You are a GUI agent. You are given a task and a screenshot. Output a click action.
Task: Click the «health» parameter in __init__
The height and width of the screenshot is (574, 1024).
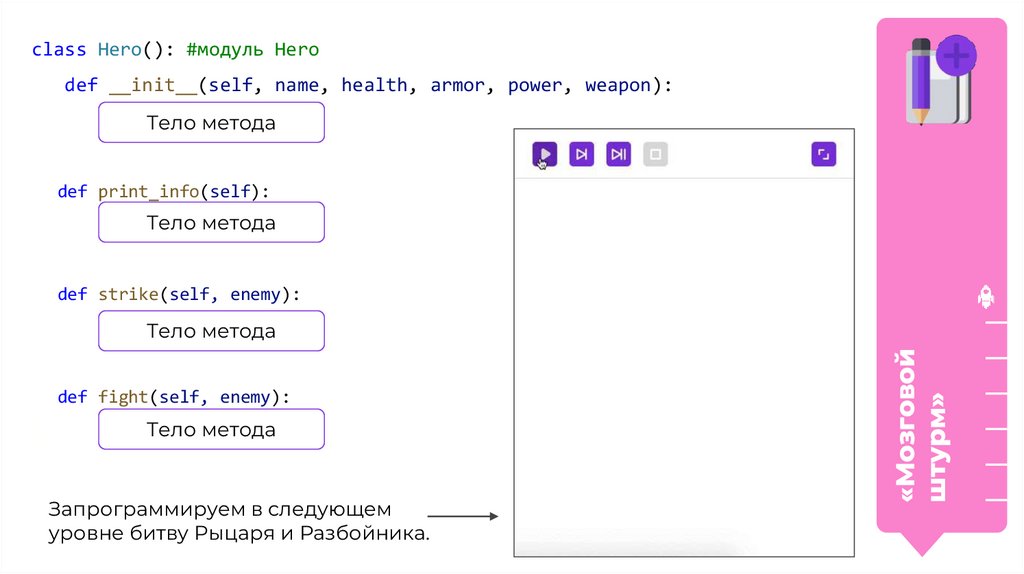coord(374,85)
